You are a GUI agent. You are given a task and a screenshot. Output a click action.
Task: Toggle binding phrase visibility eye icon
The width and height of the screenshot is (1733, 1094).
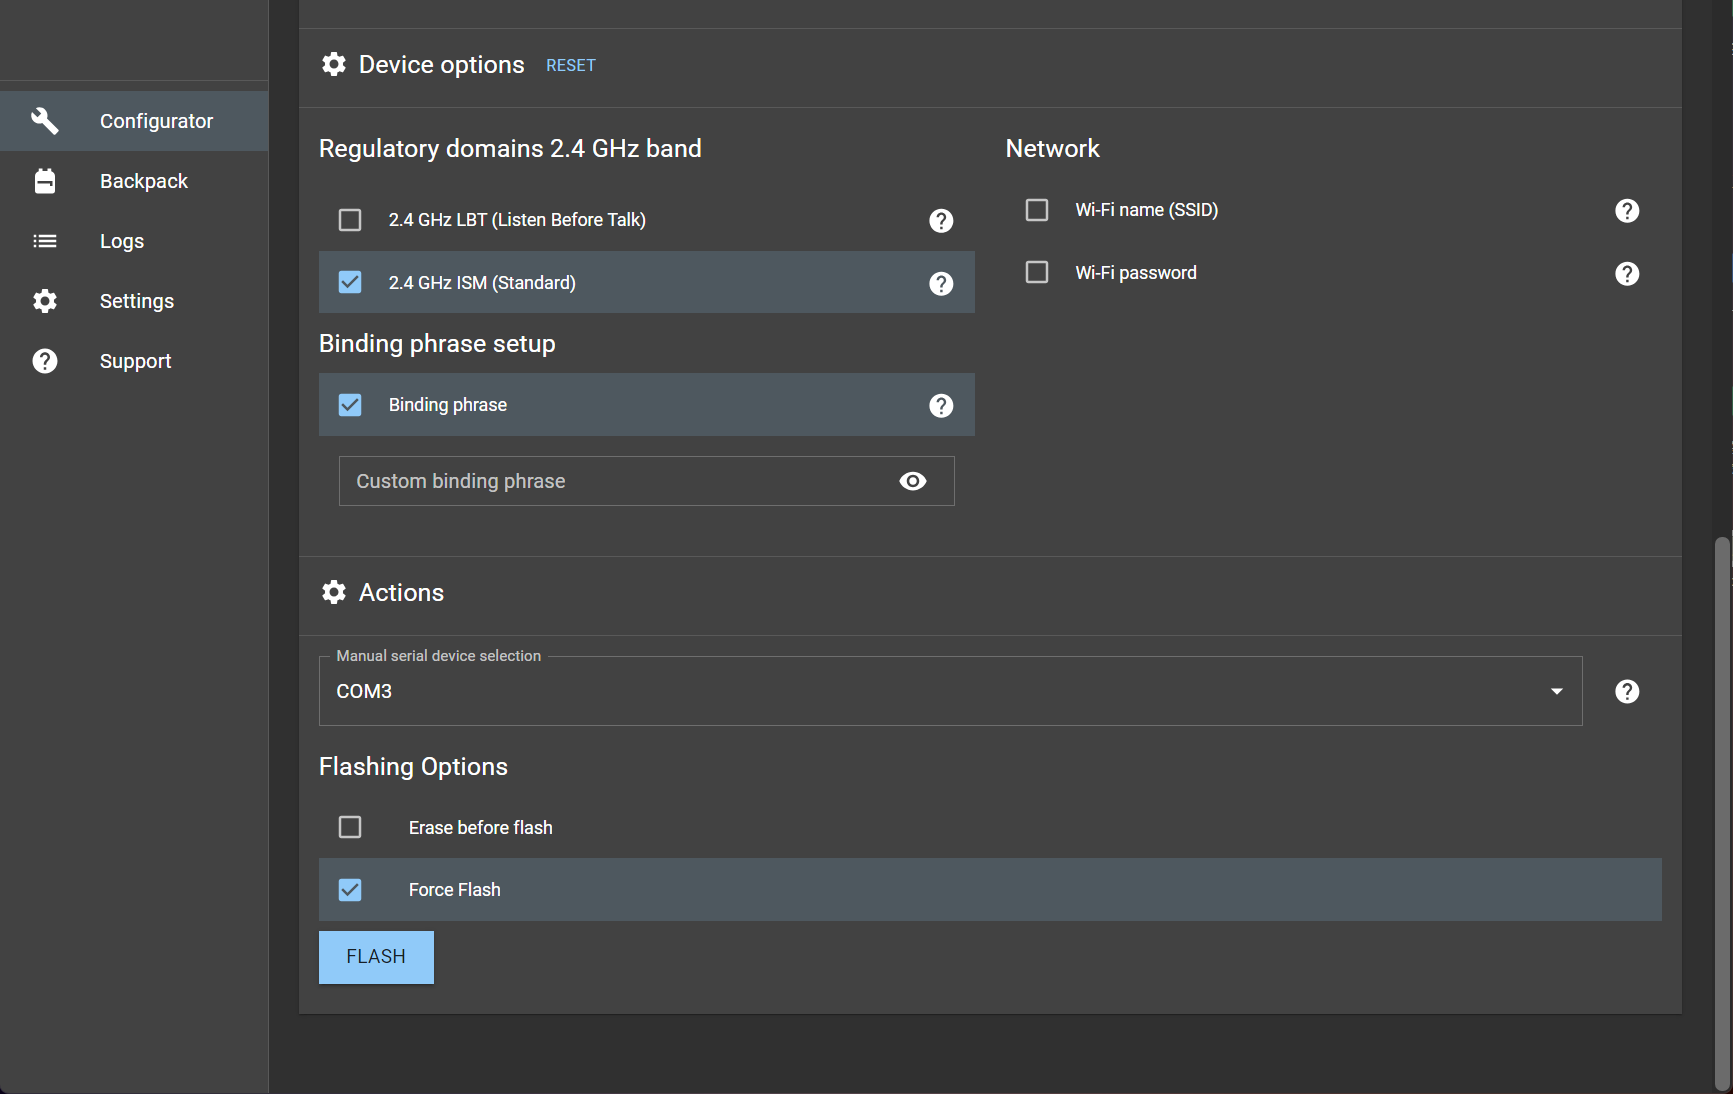click(913, 481)
